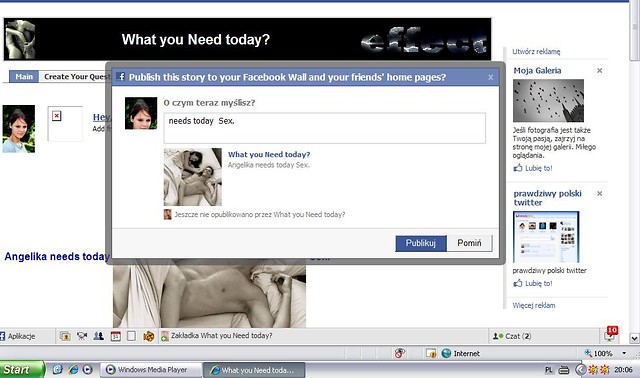The image size is (640, 378).
Task: Click the first orange sun tray icon
Action: (x=592, y=370)
